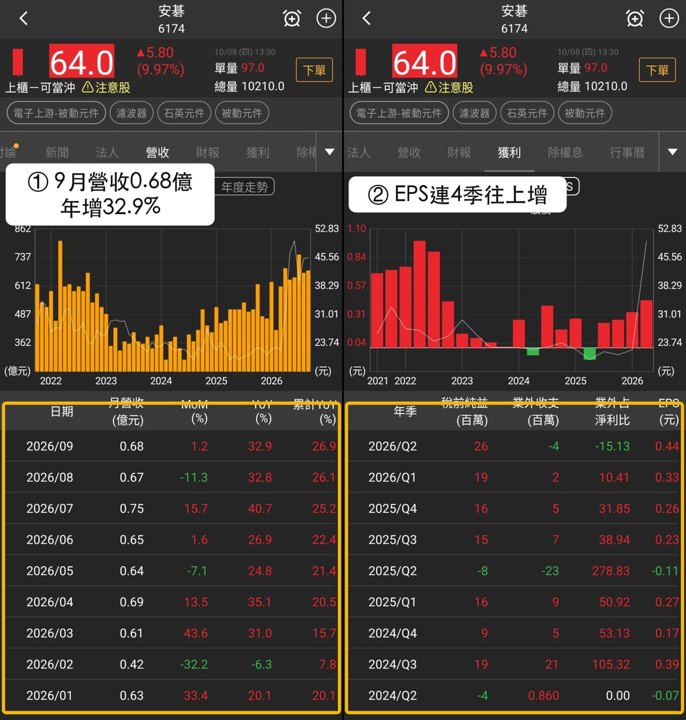Select the 2025/Q2 earnings row
The height and width of the screenshot is (720, 686).
tap(514, 571)
